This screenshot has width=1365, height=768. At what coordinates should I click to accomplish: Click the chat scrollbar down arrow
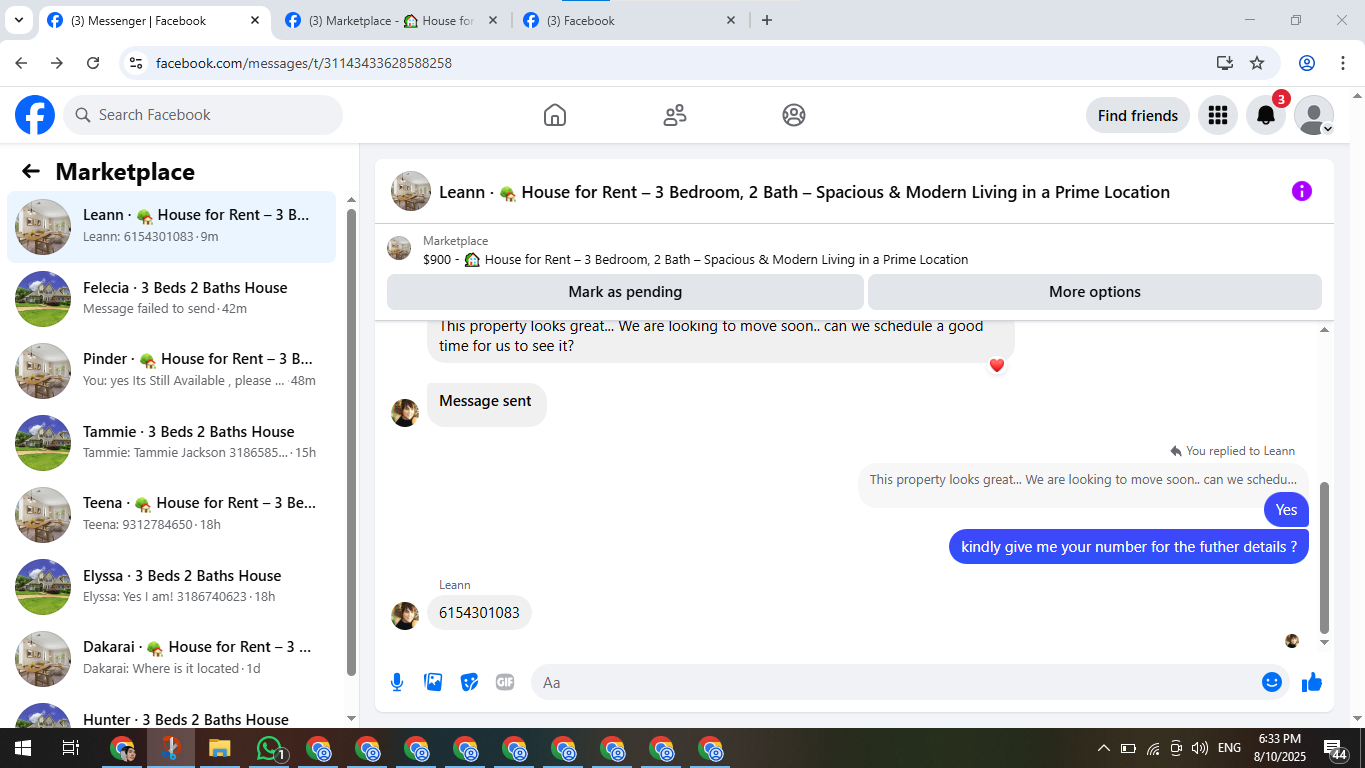tap(1325, 643)
